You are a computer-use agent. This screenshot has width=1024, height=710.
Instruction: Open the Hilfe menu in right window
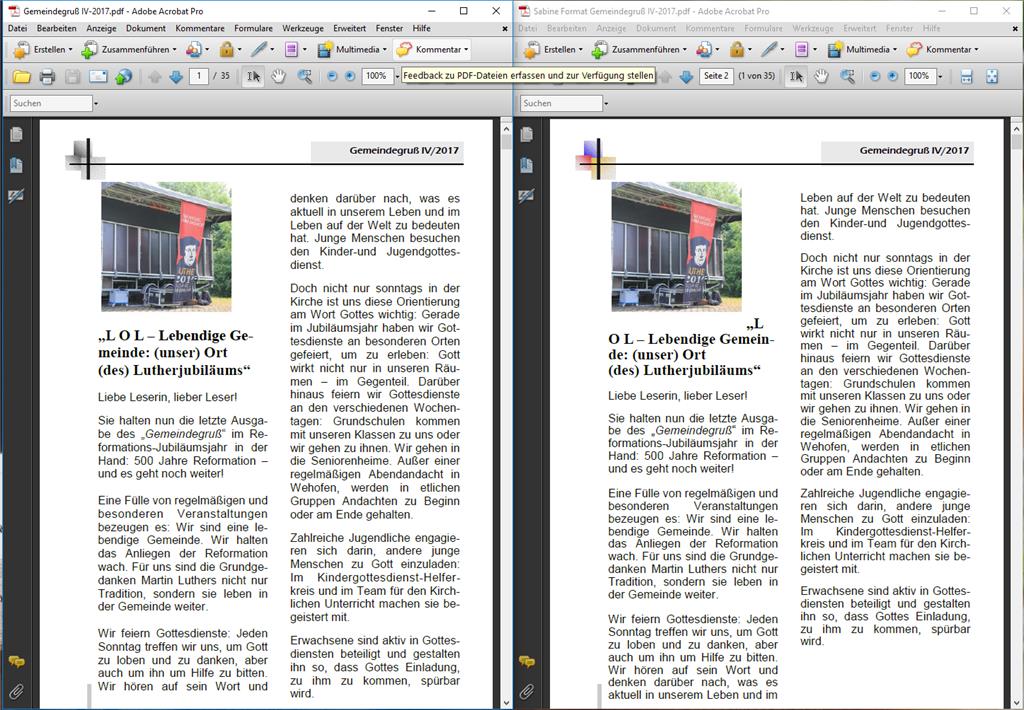[x=932, y=28]
